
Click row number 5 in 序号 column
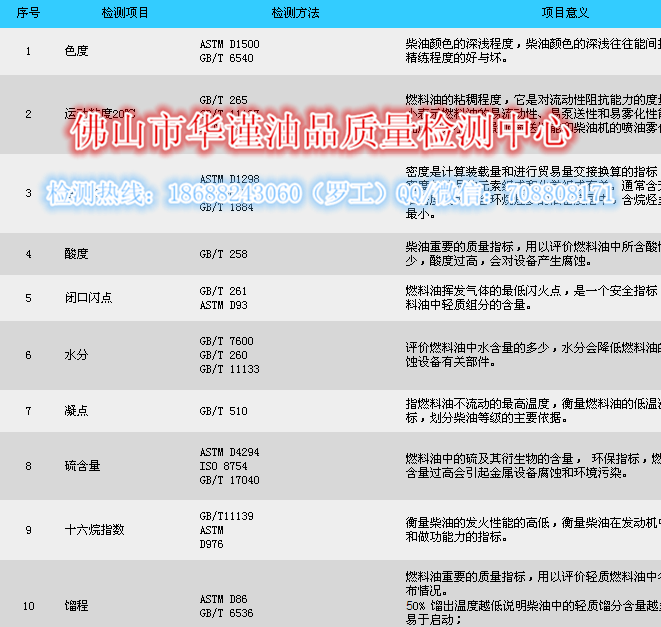28,298
